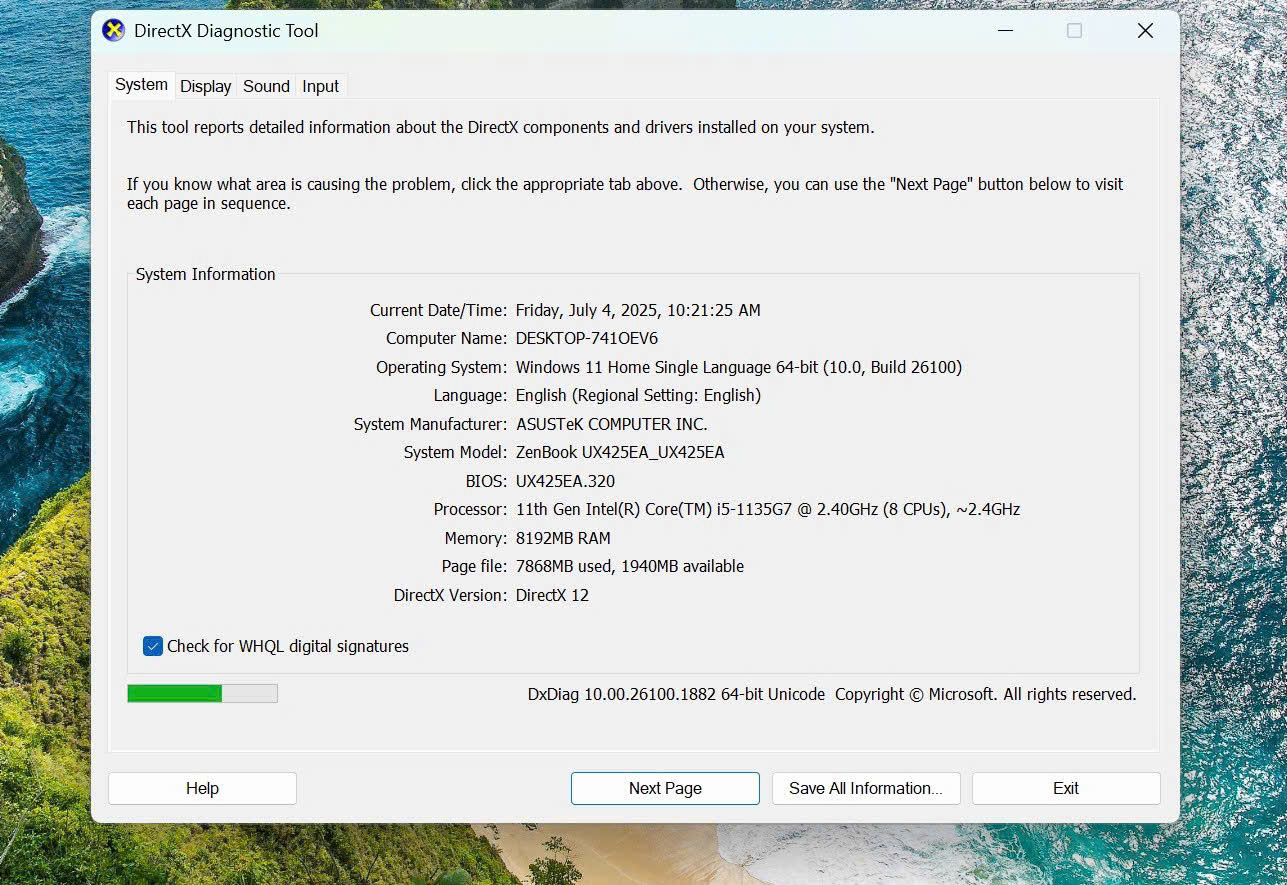Click the System Model: field label
The image size is (1287, 885).
tap(455, 452)
